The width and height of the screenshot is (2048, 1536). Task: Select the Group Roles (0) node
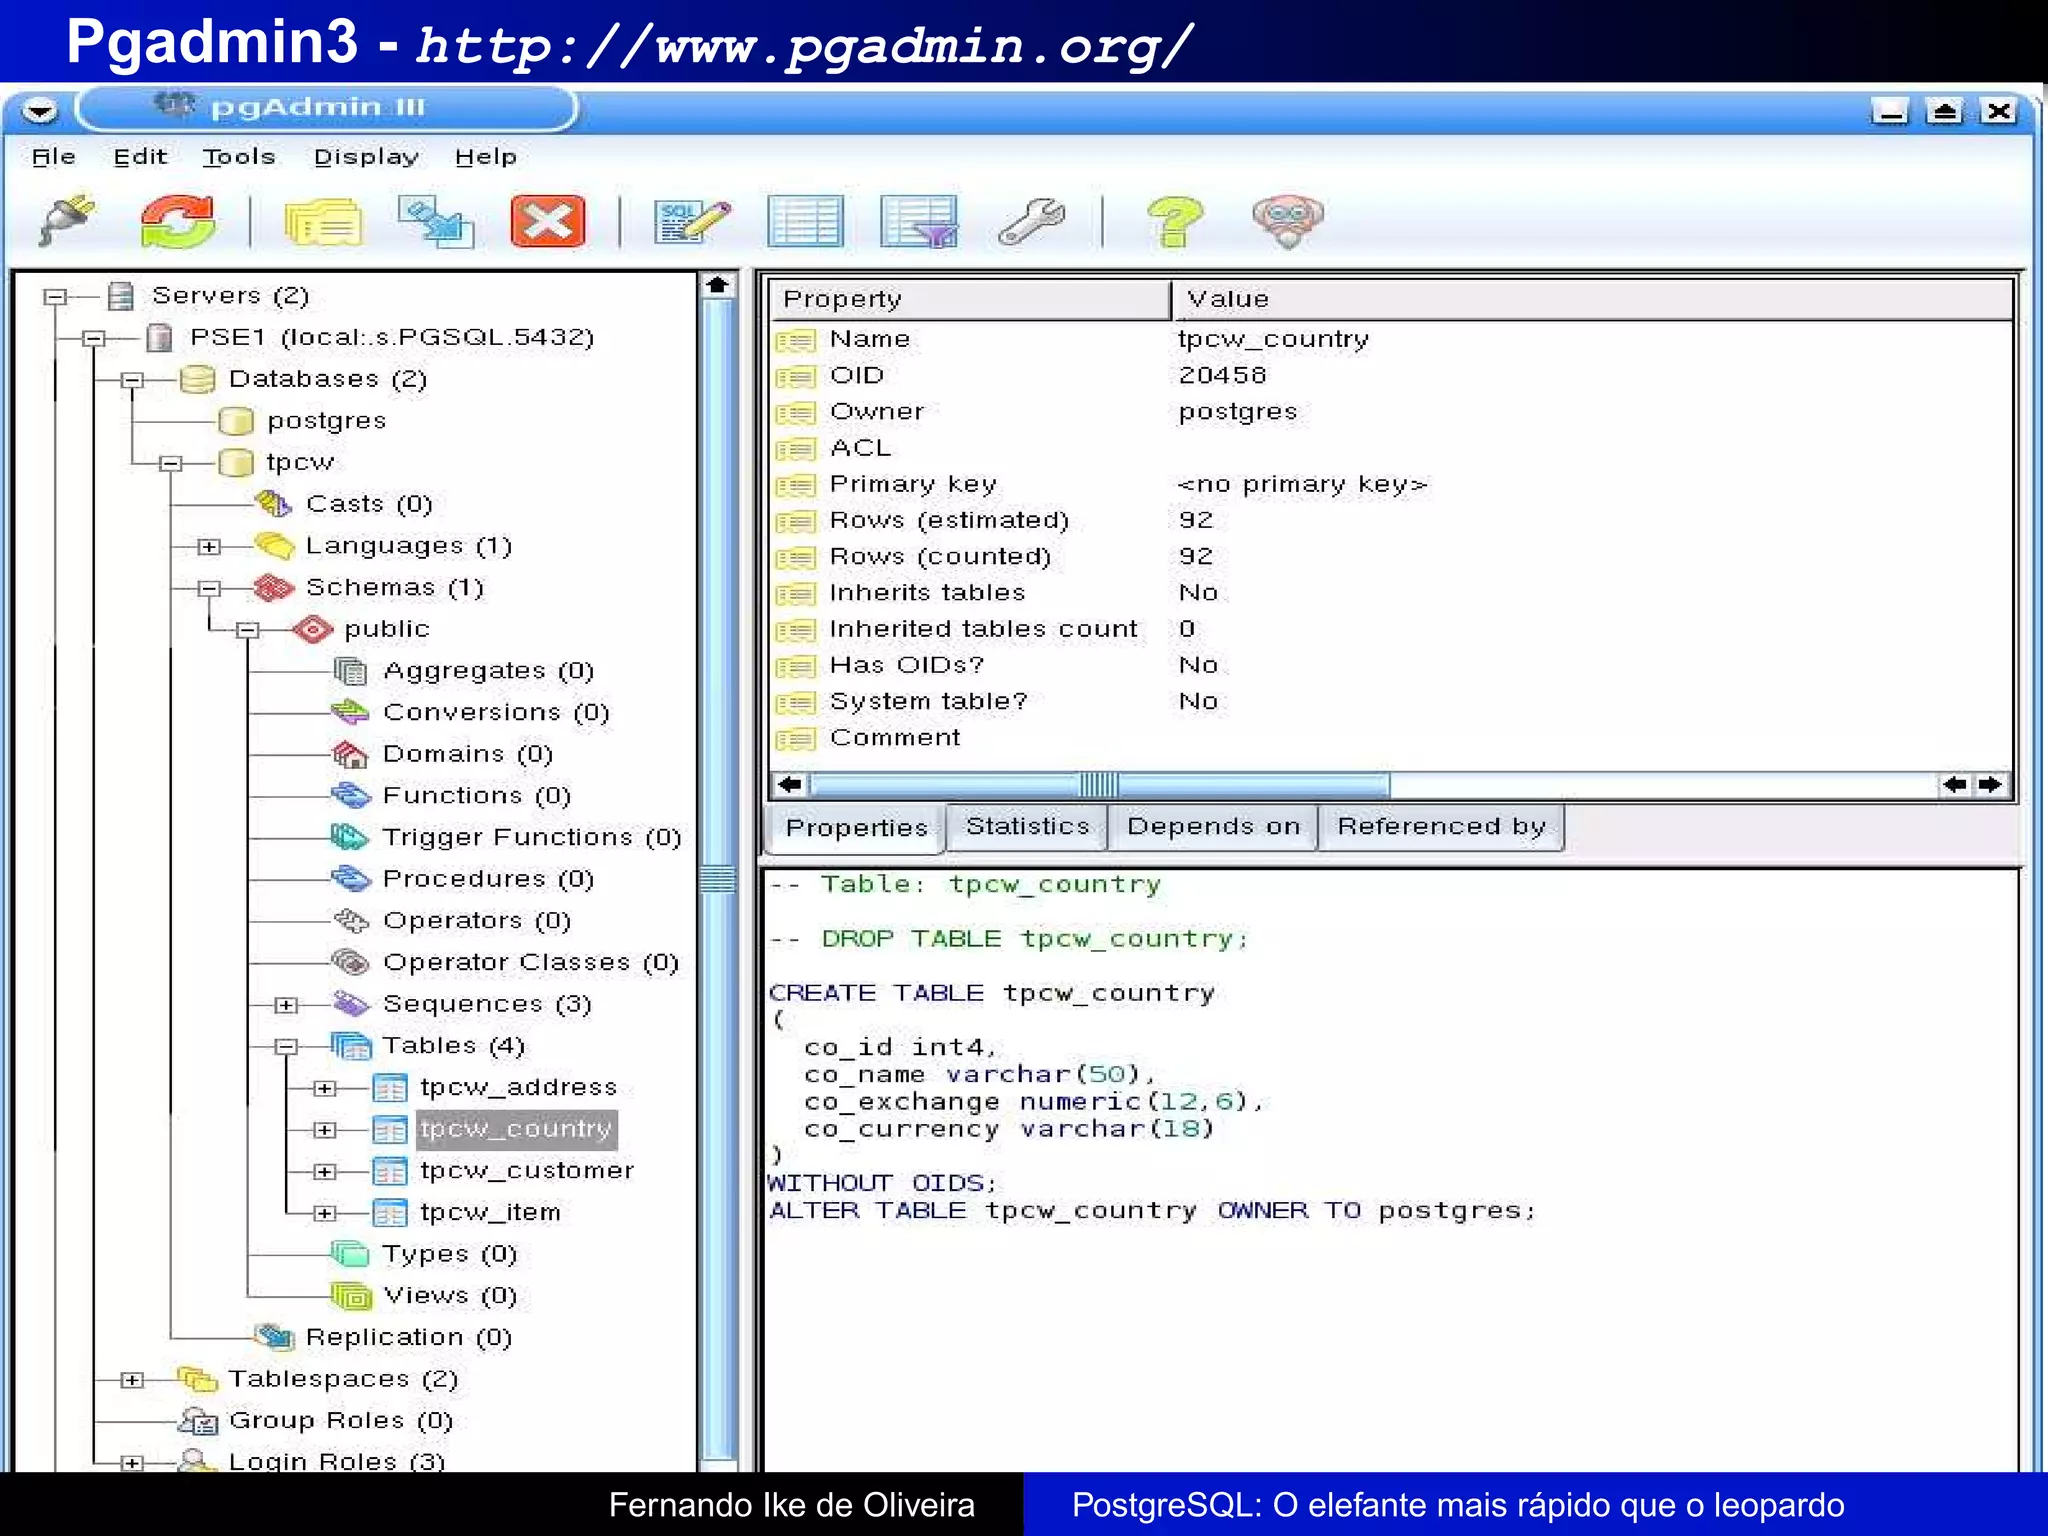click(x=340, y=1421)
